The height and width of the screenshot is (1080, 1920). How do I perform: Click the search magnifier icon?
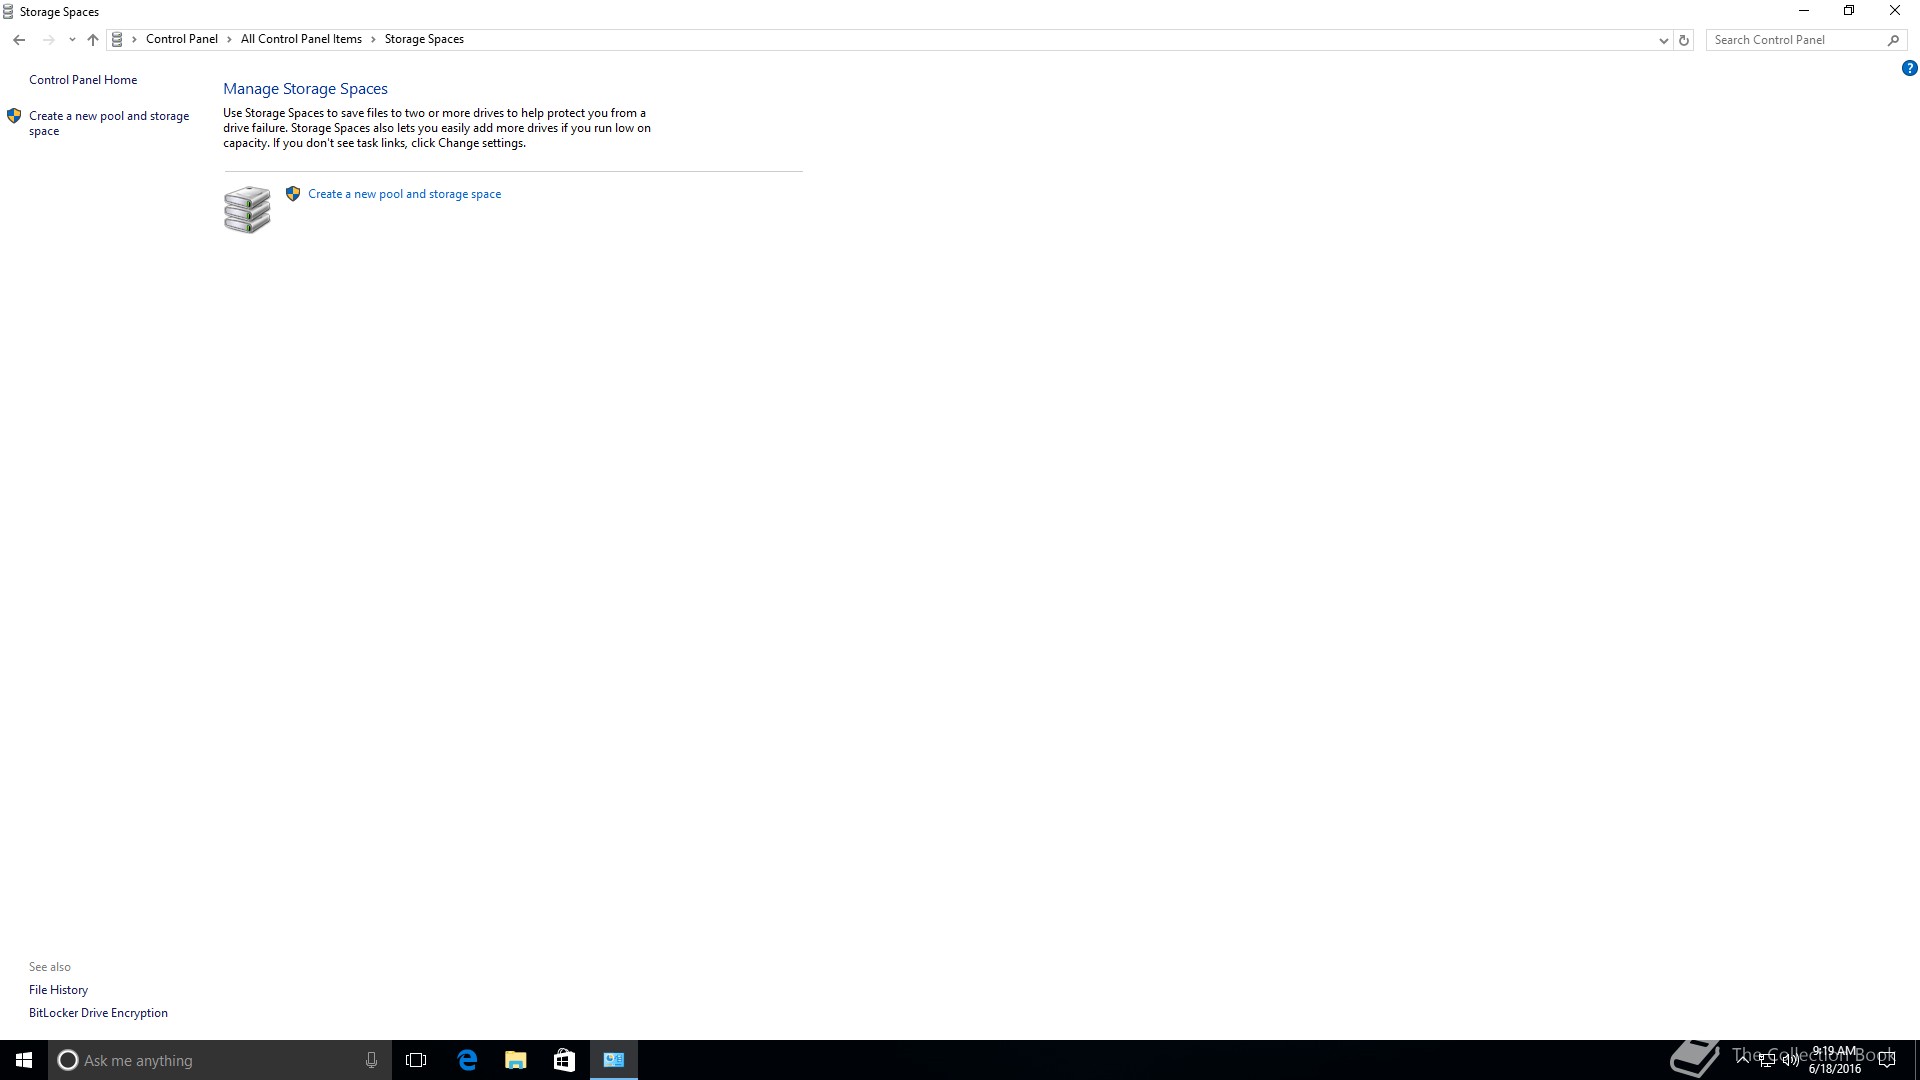(x=1893, y=40)
